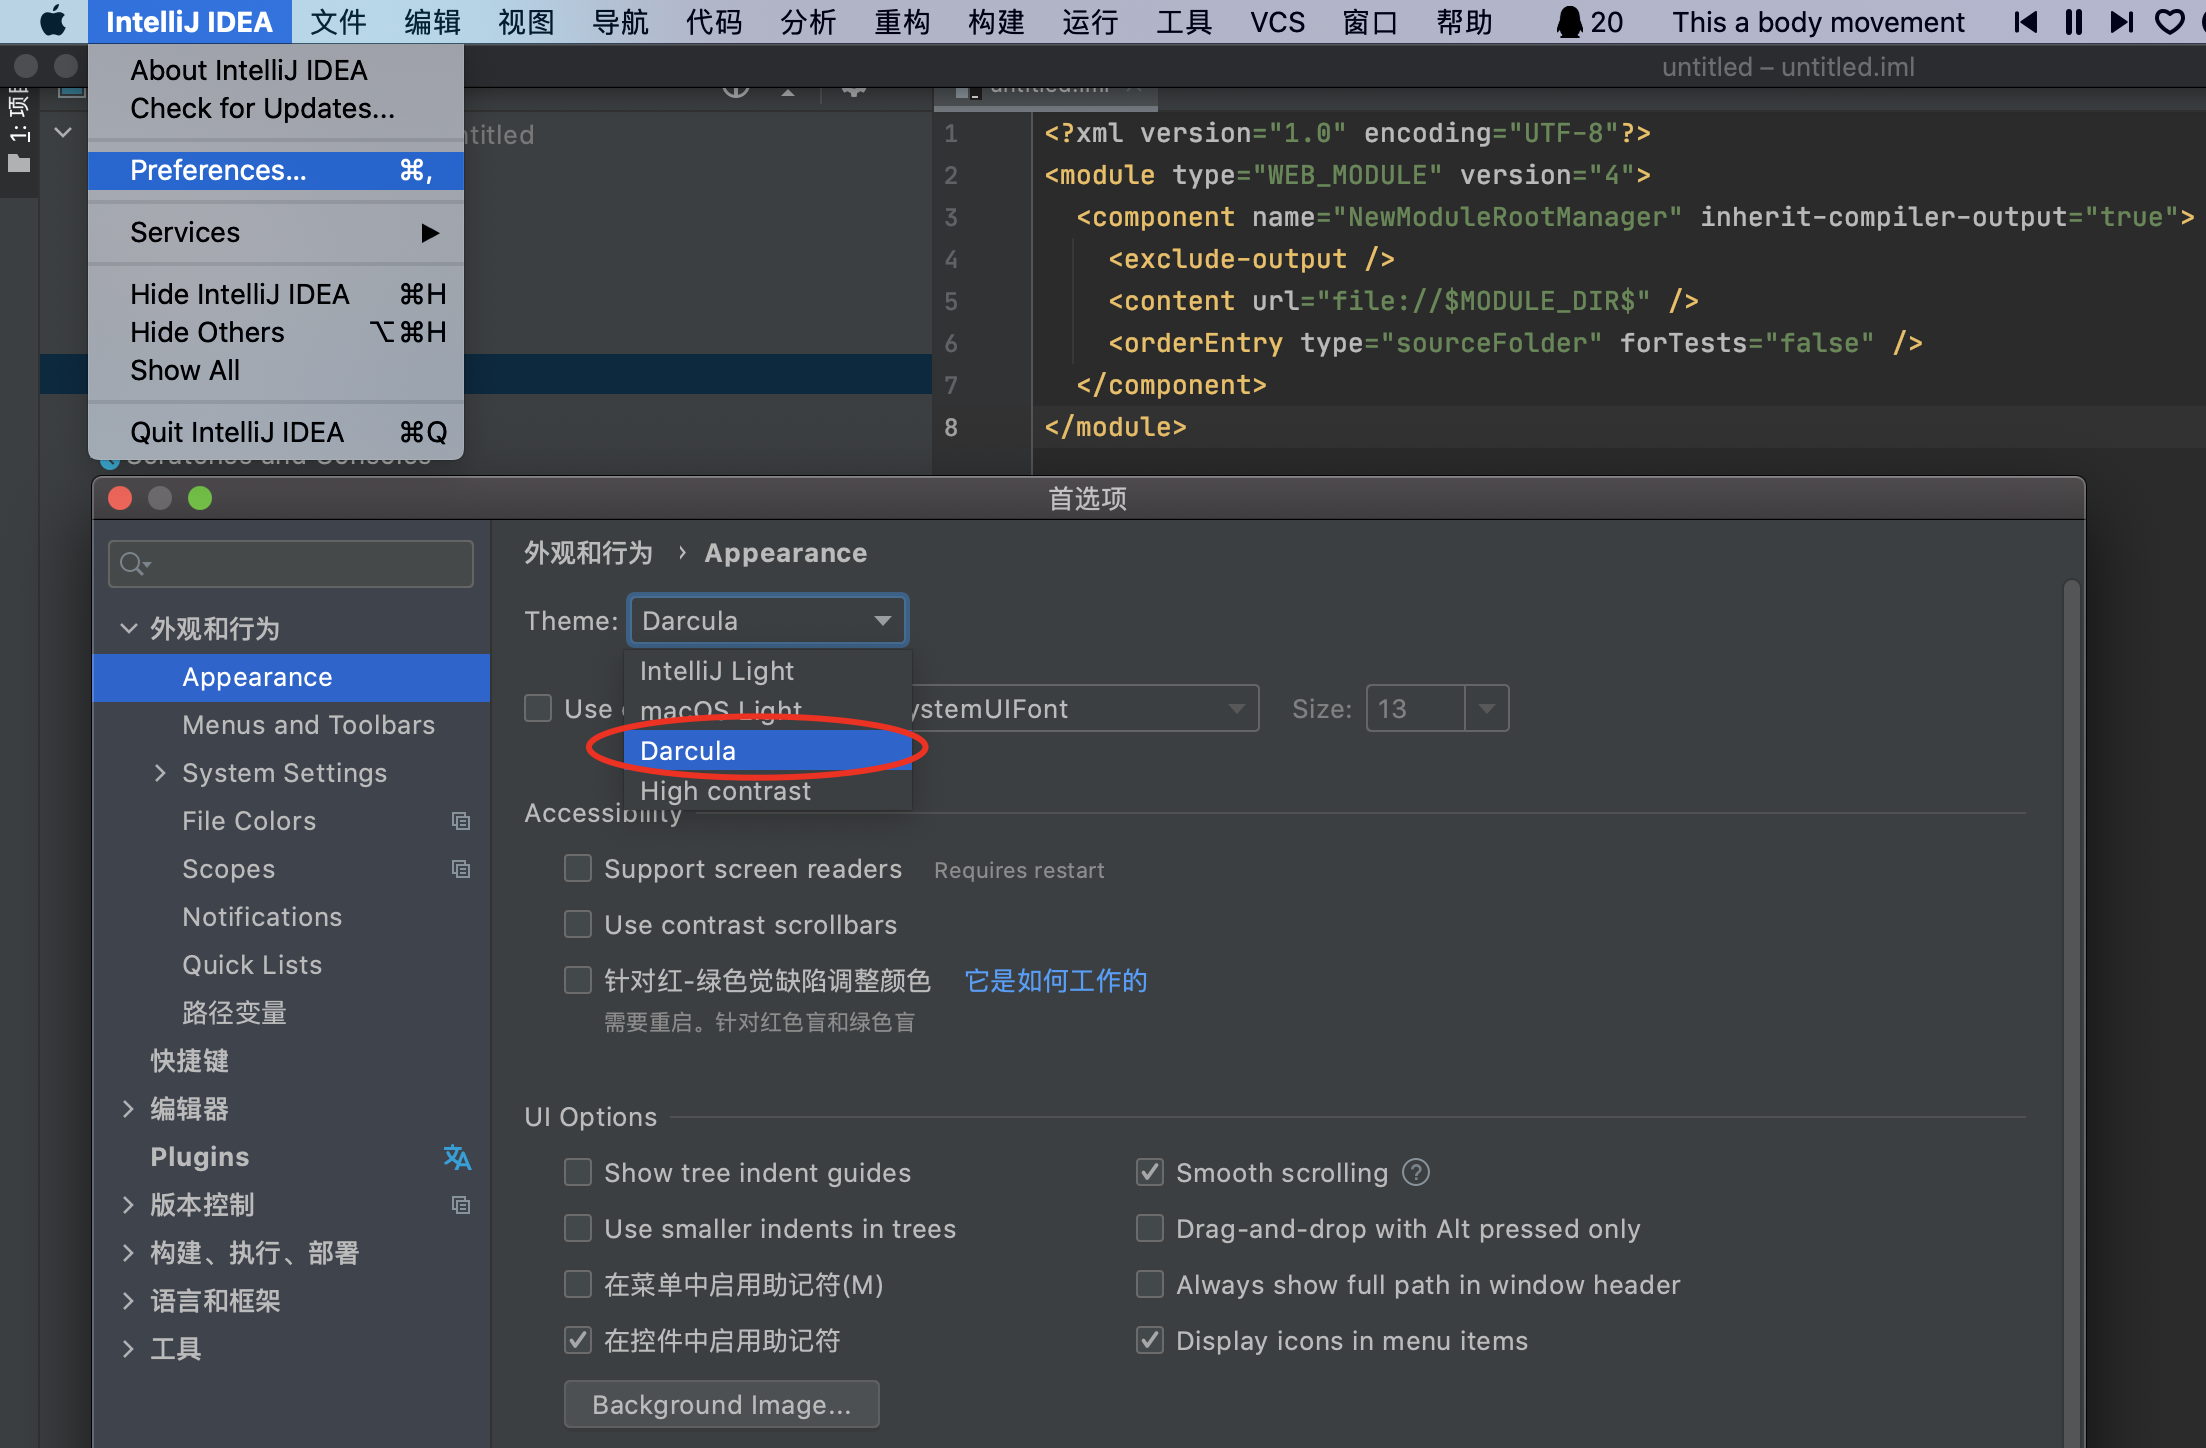Screen dimensions: 2206x1448
Task: Enable Support screen readers
Action: pyautogui.click(x=577, y=868)
